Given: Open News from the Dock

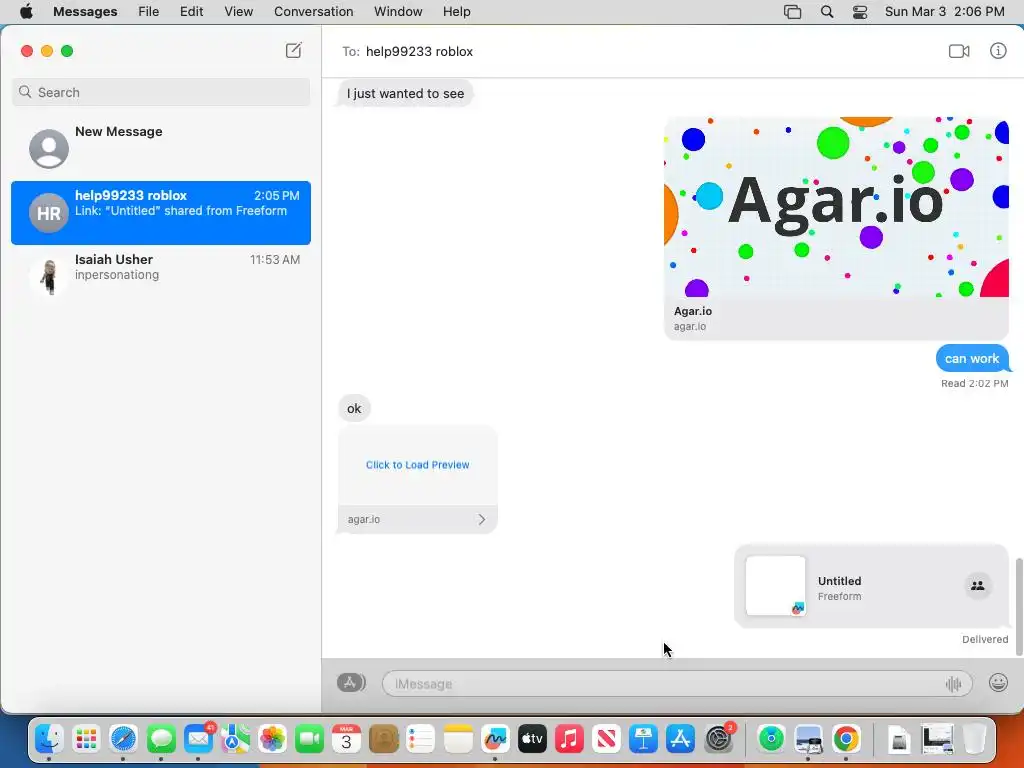Looking at the screenshot, I should click(606, 739).
